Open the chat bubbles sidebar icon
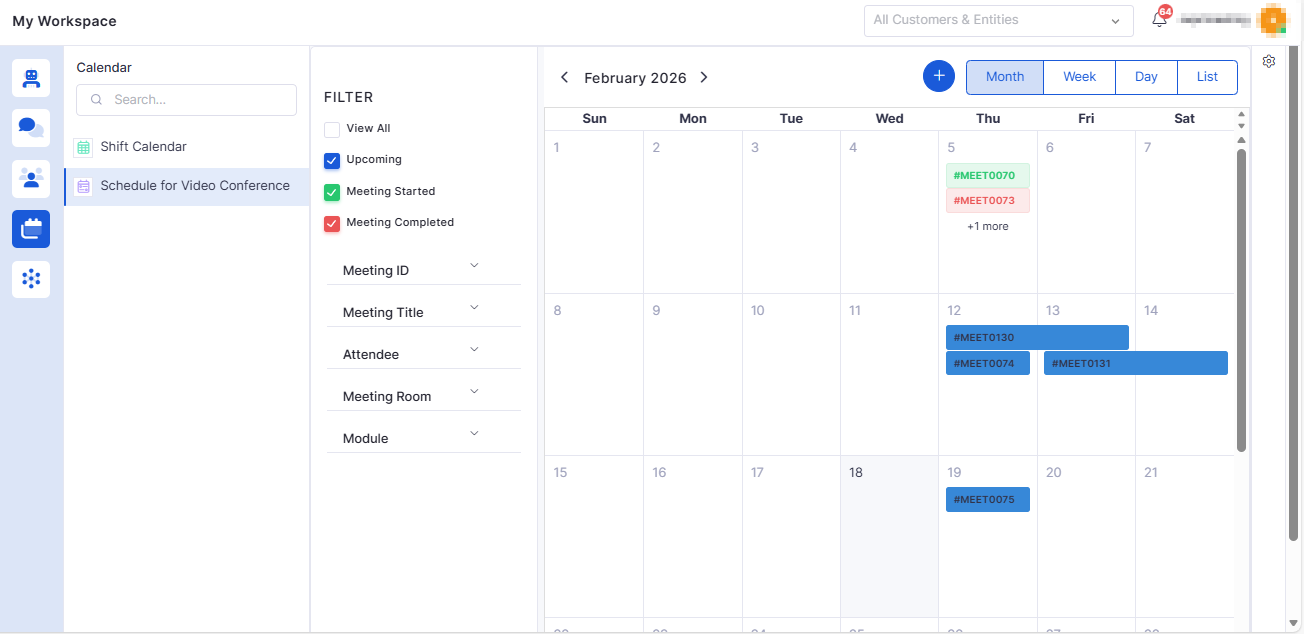Screen dimensions: 1304x634 coord(31,128)
